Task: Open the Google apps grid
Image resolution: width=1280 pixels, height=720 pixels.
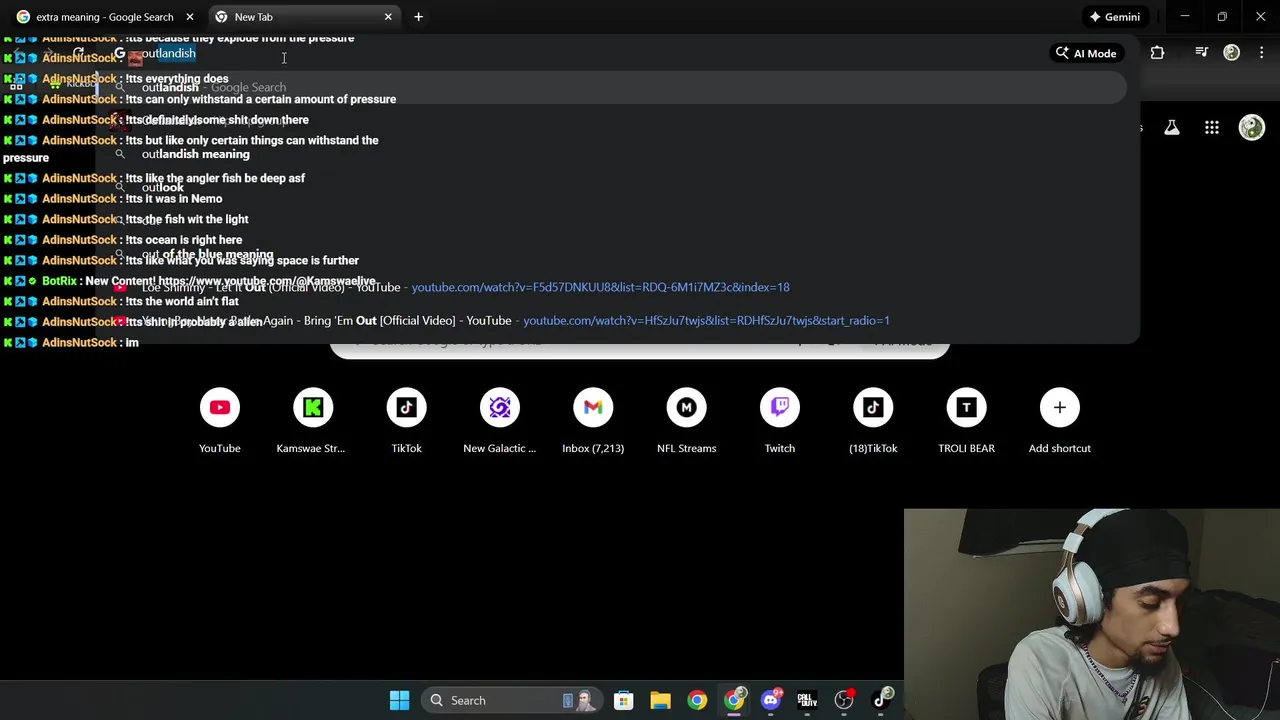Action: [1211, 127]
